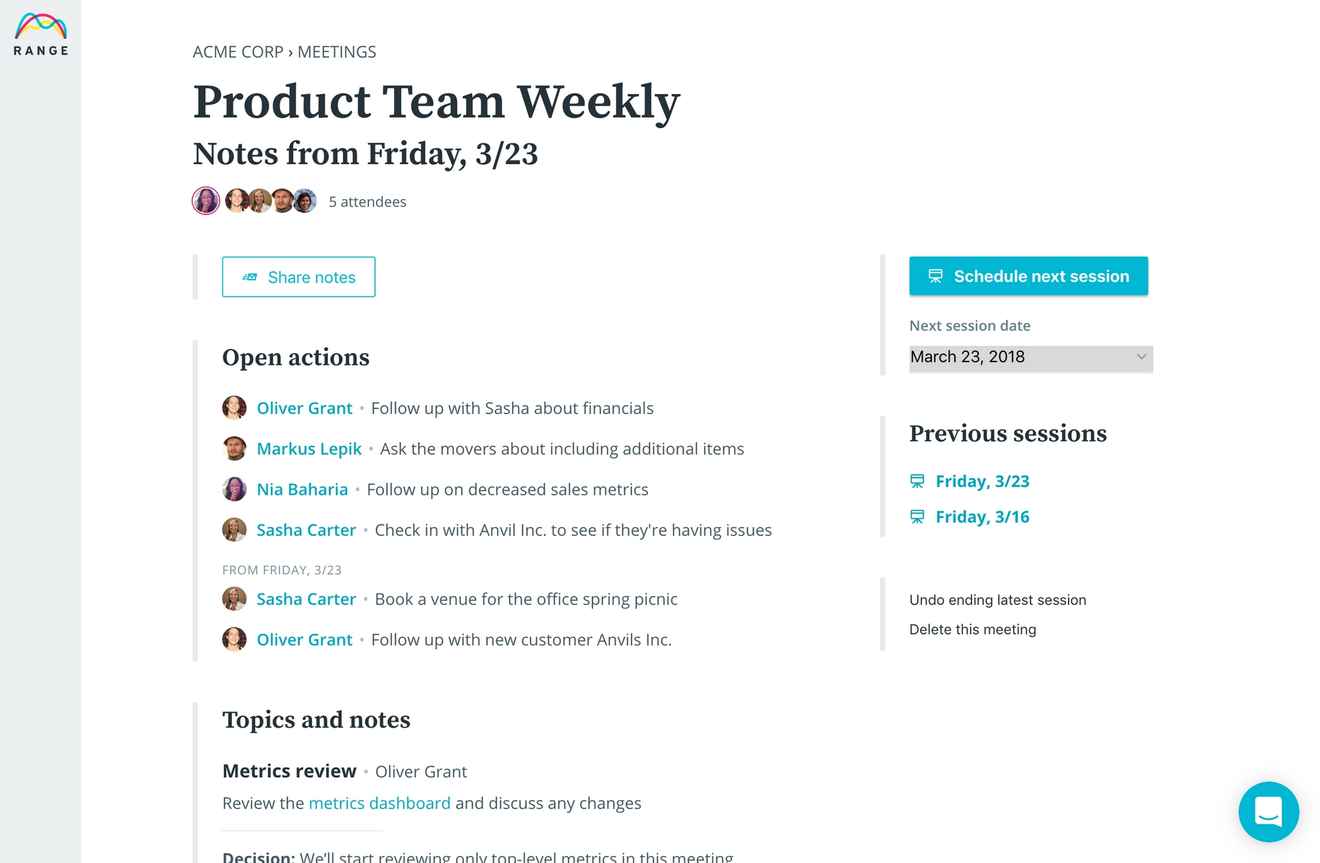This screenshot has height=863, width=1320.
Task: Click the highlighted first attendee avatar
Action: [x=206, y=201]
